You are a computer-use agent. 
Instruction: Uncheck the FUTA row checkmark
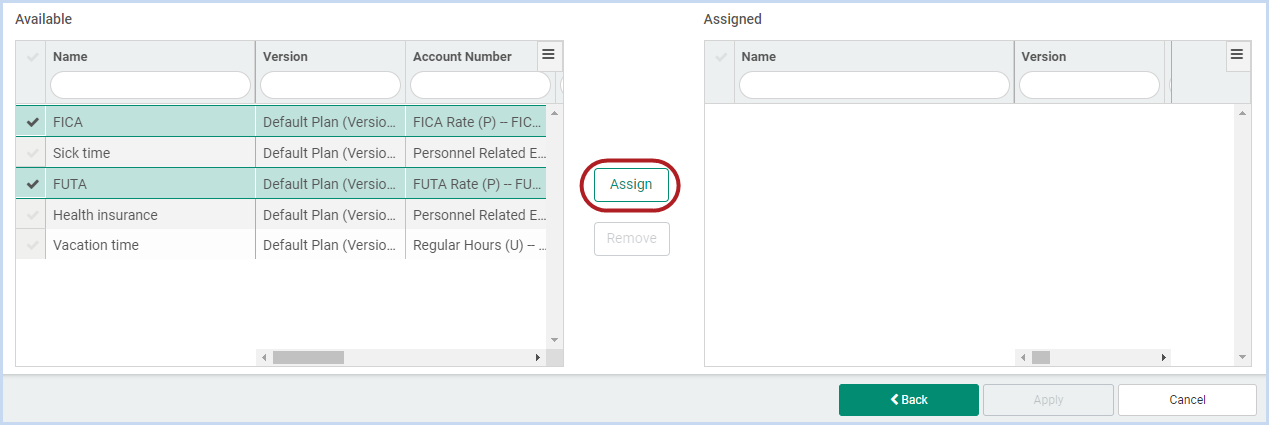coord(32,184)
